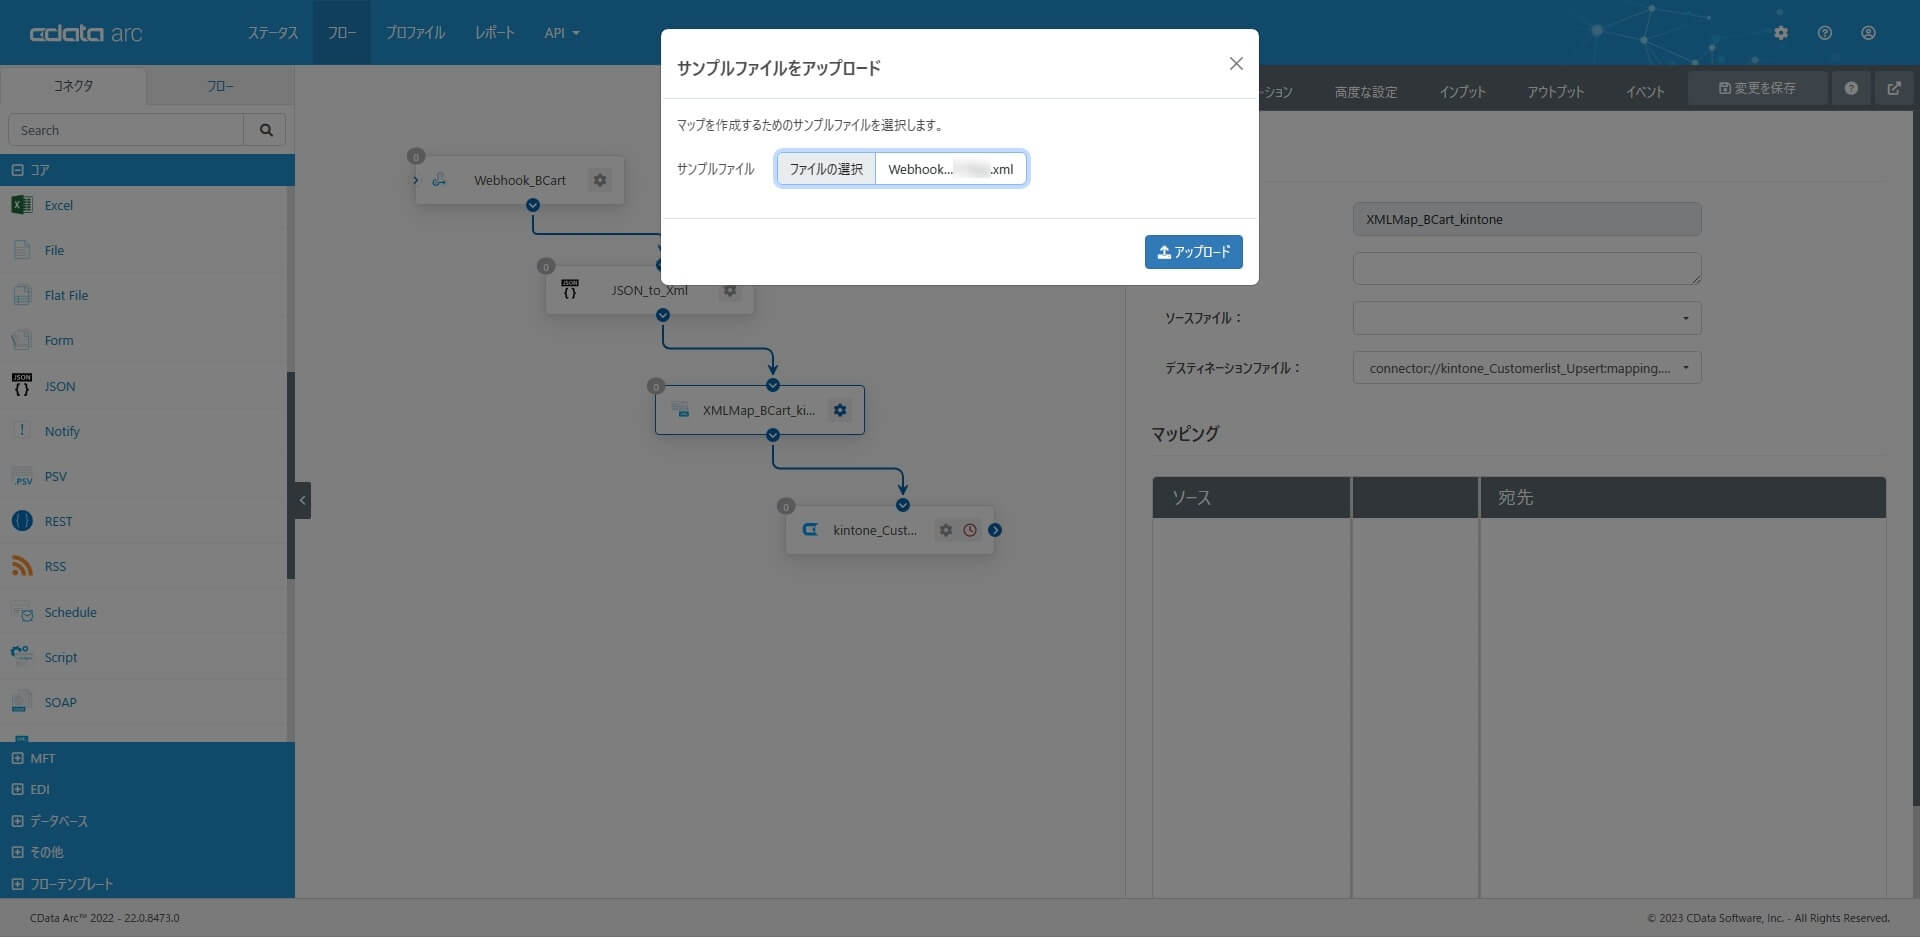The image size is (1920, 937).
Task: Close the サンプルファイルをアップロード dialog
Action: [x=1236, y=64]
